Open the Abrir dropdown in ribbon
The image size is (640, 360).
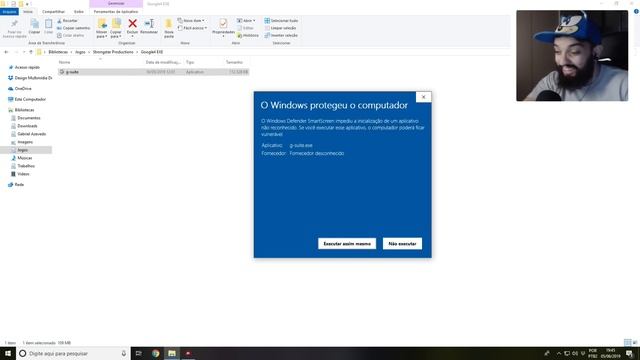[246, 20]
